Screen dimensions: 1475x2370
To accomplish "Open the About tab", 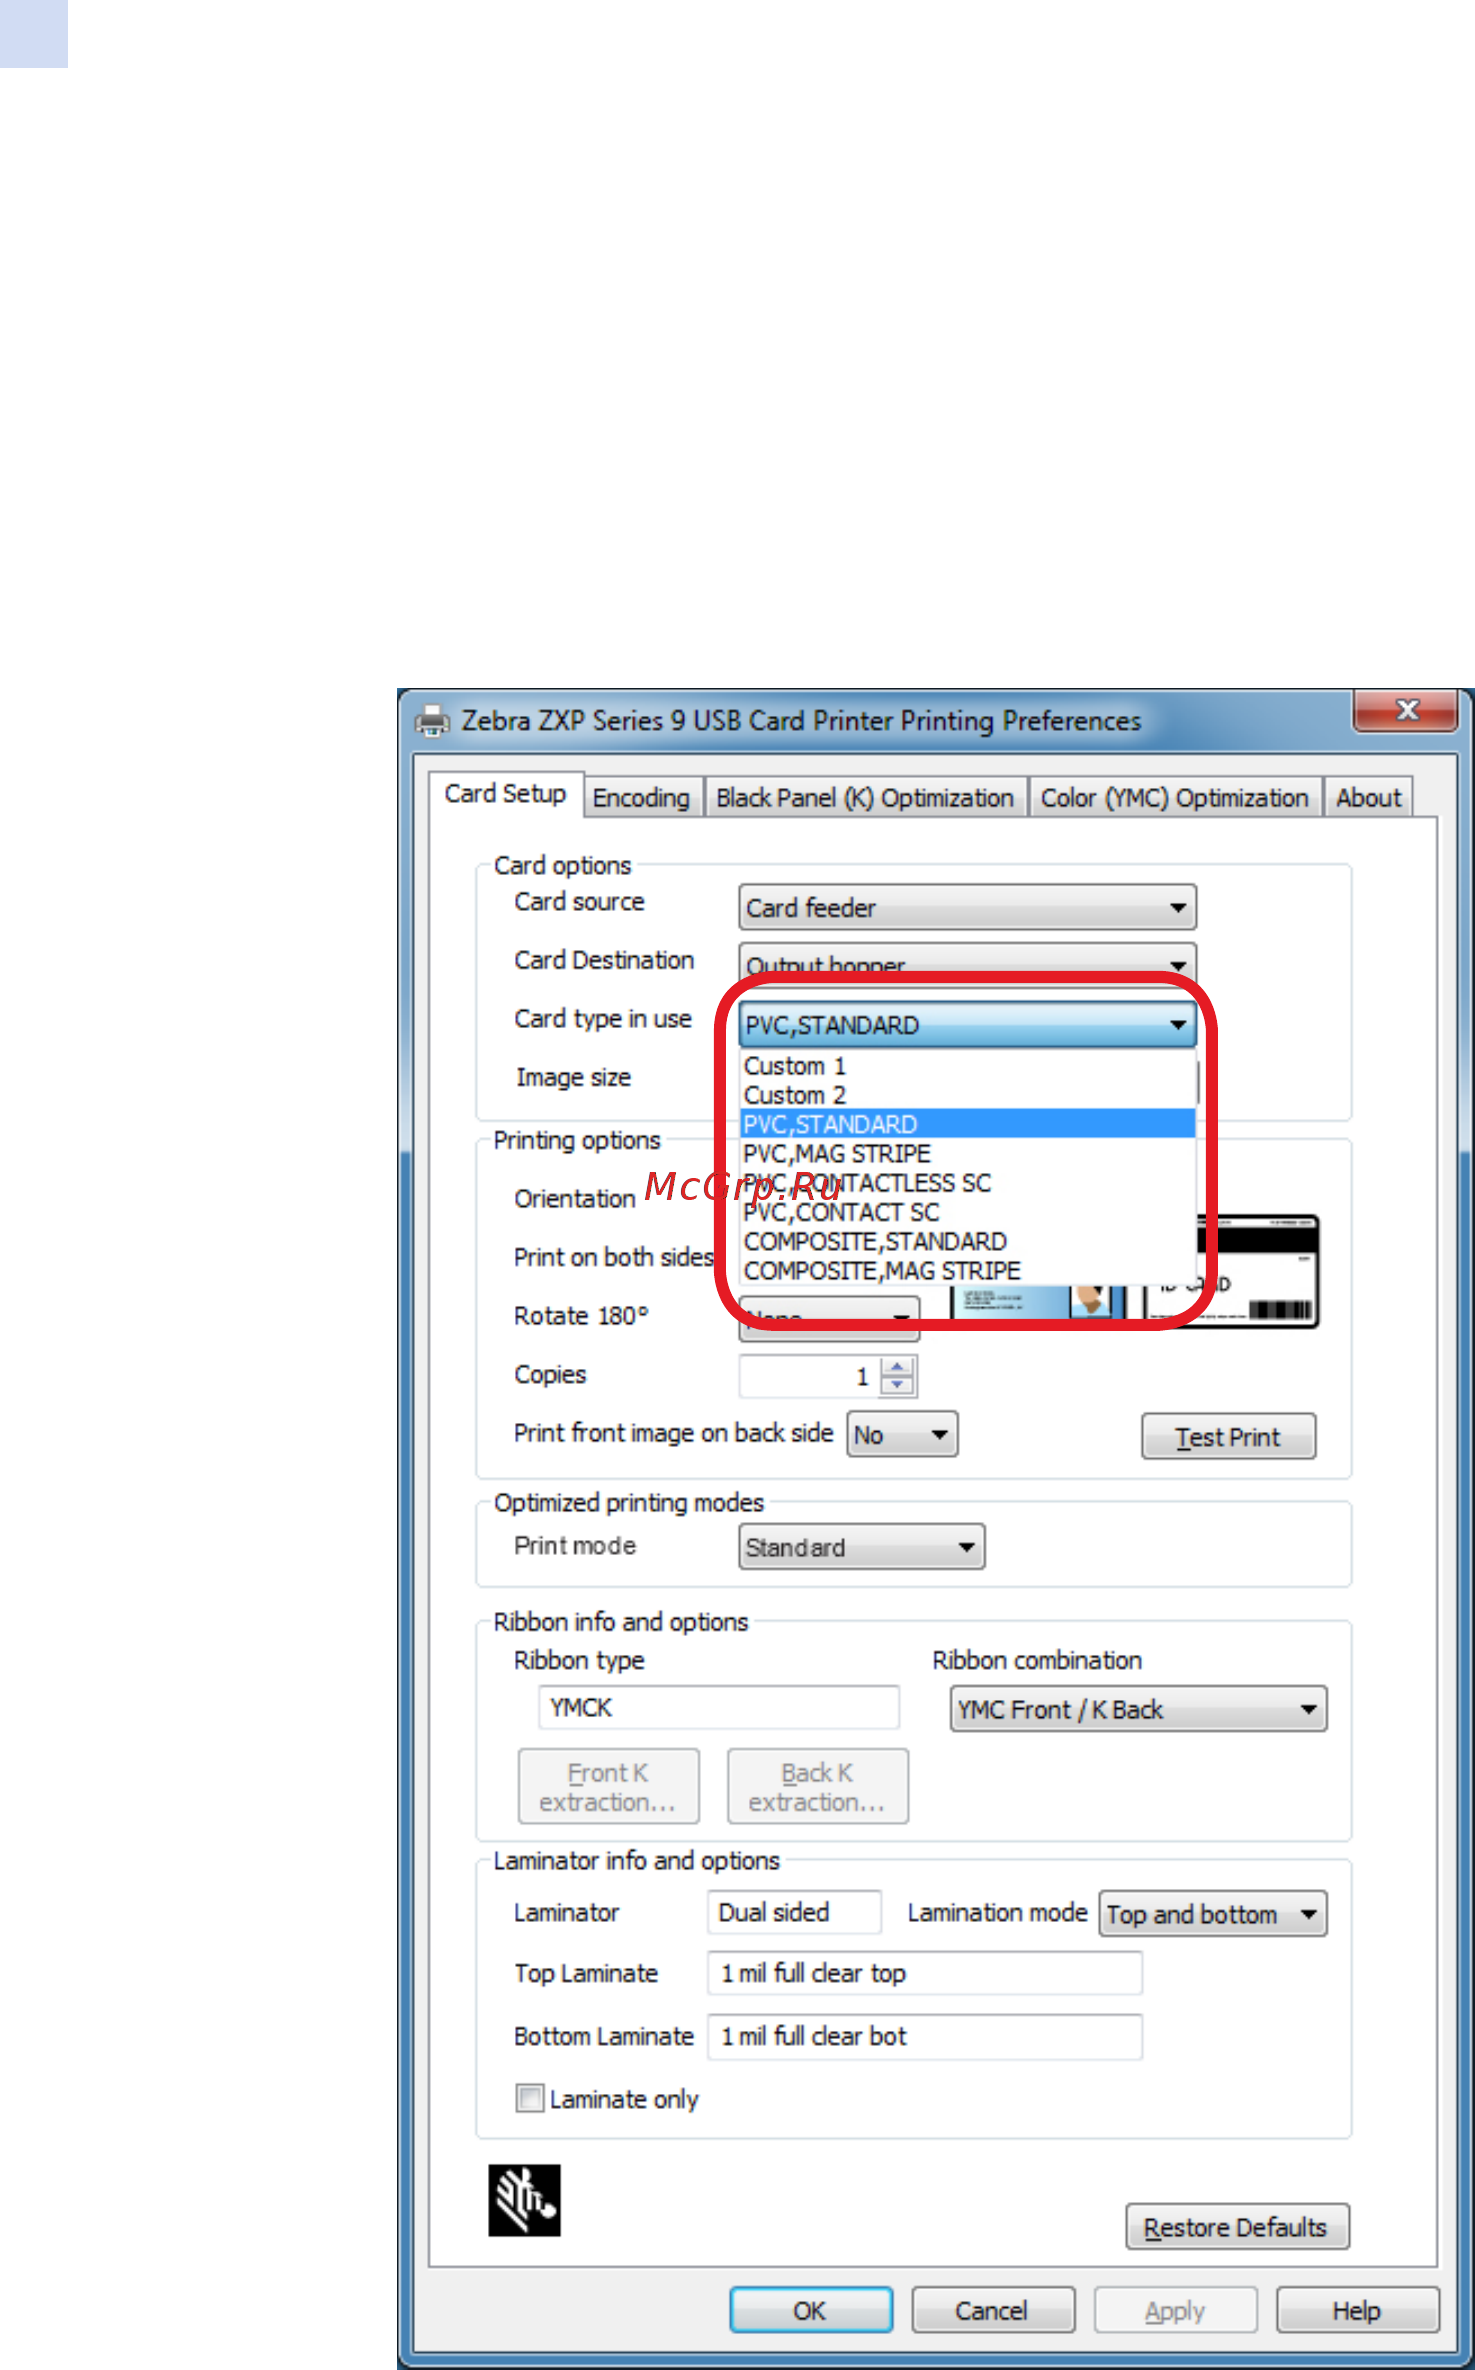I will [1368, 798].
